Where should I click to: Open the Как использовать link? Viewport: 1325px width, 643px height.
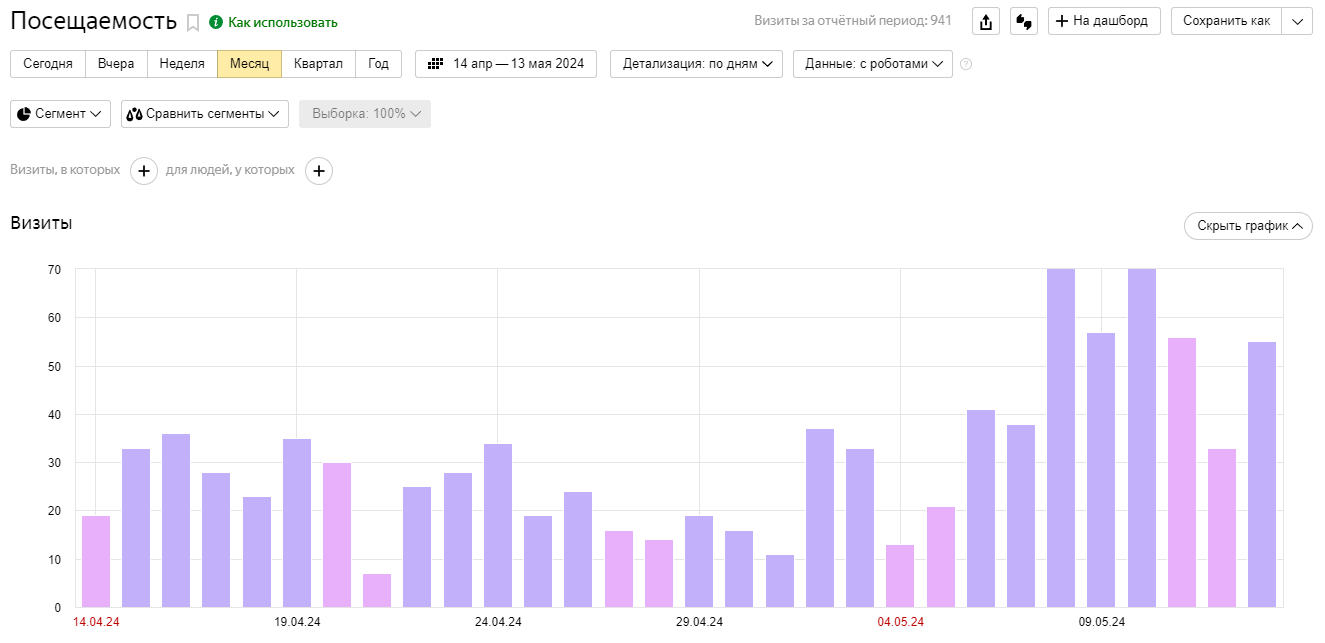283,22
